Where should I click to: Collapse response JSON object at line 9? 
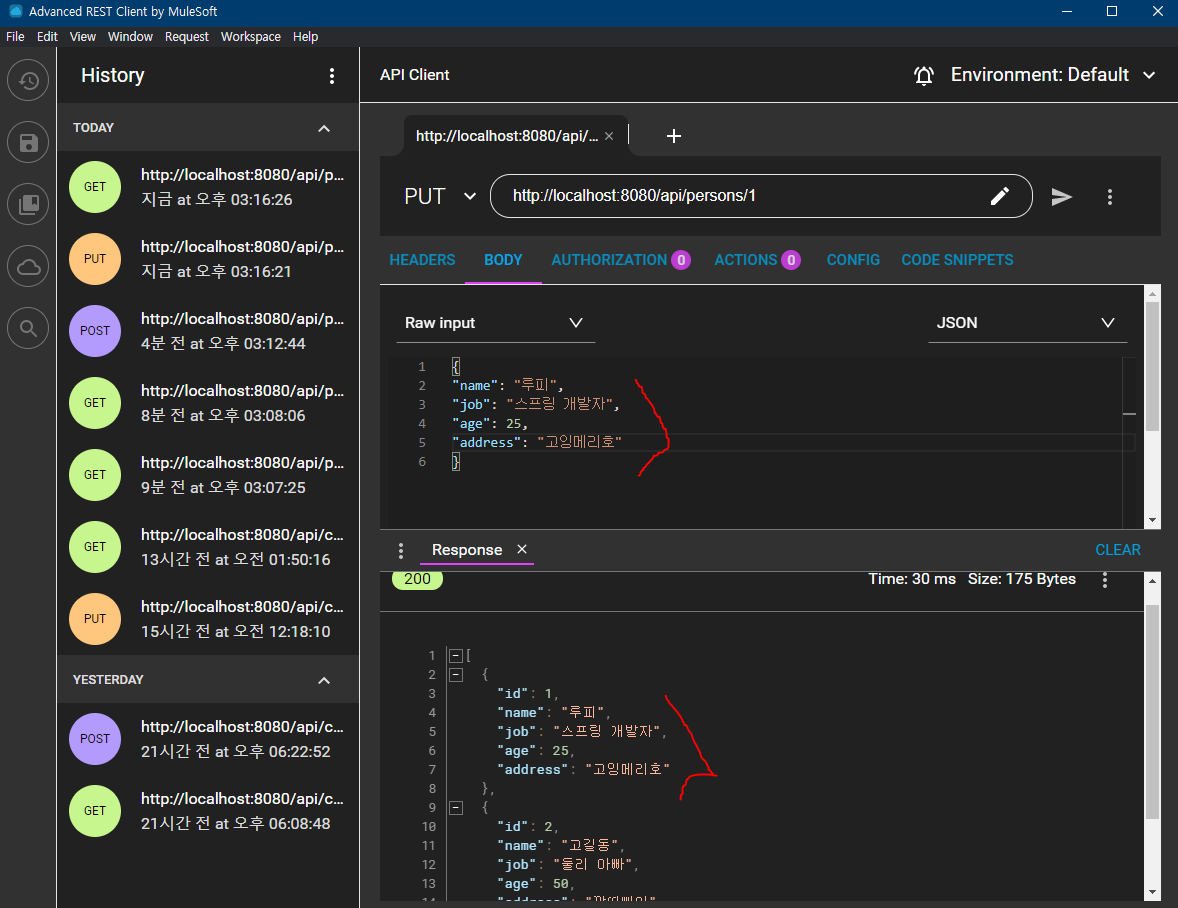click(x=455, y=808)
